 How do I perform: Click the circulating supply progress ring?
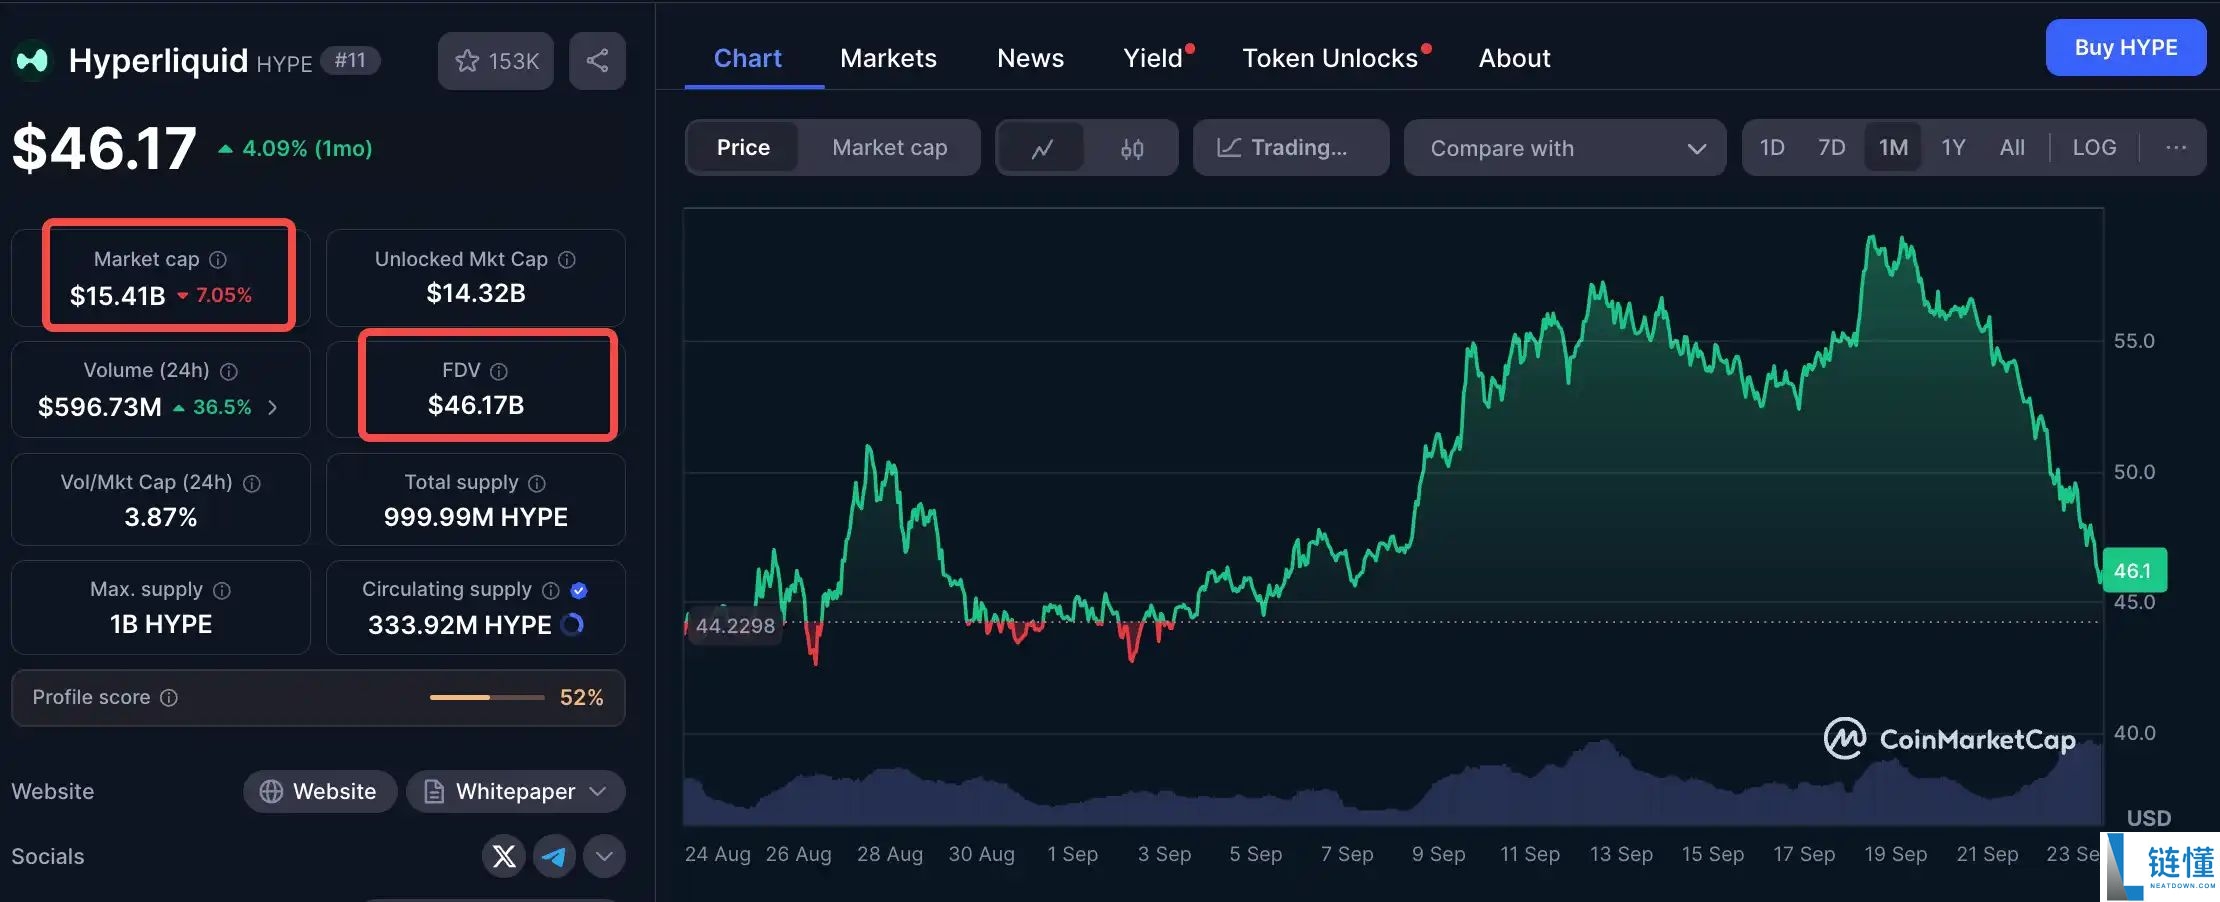(x=573, y=625)
